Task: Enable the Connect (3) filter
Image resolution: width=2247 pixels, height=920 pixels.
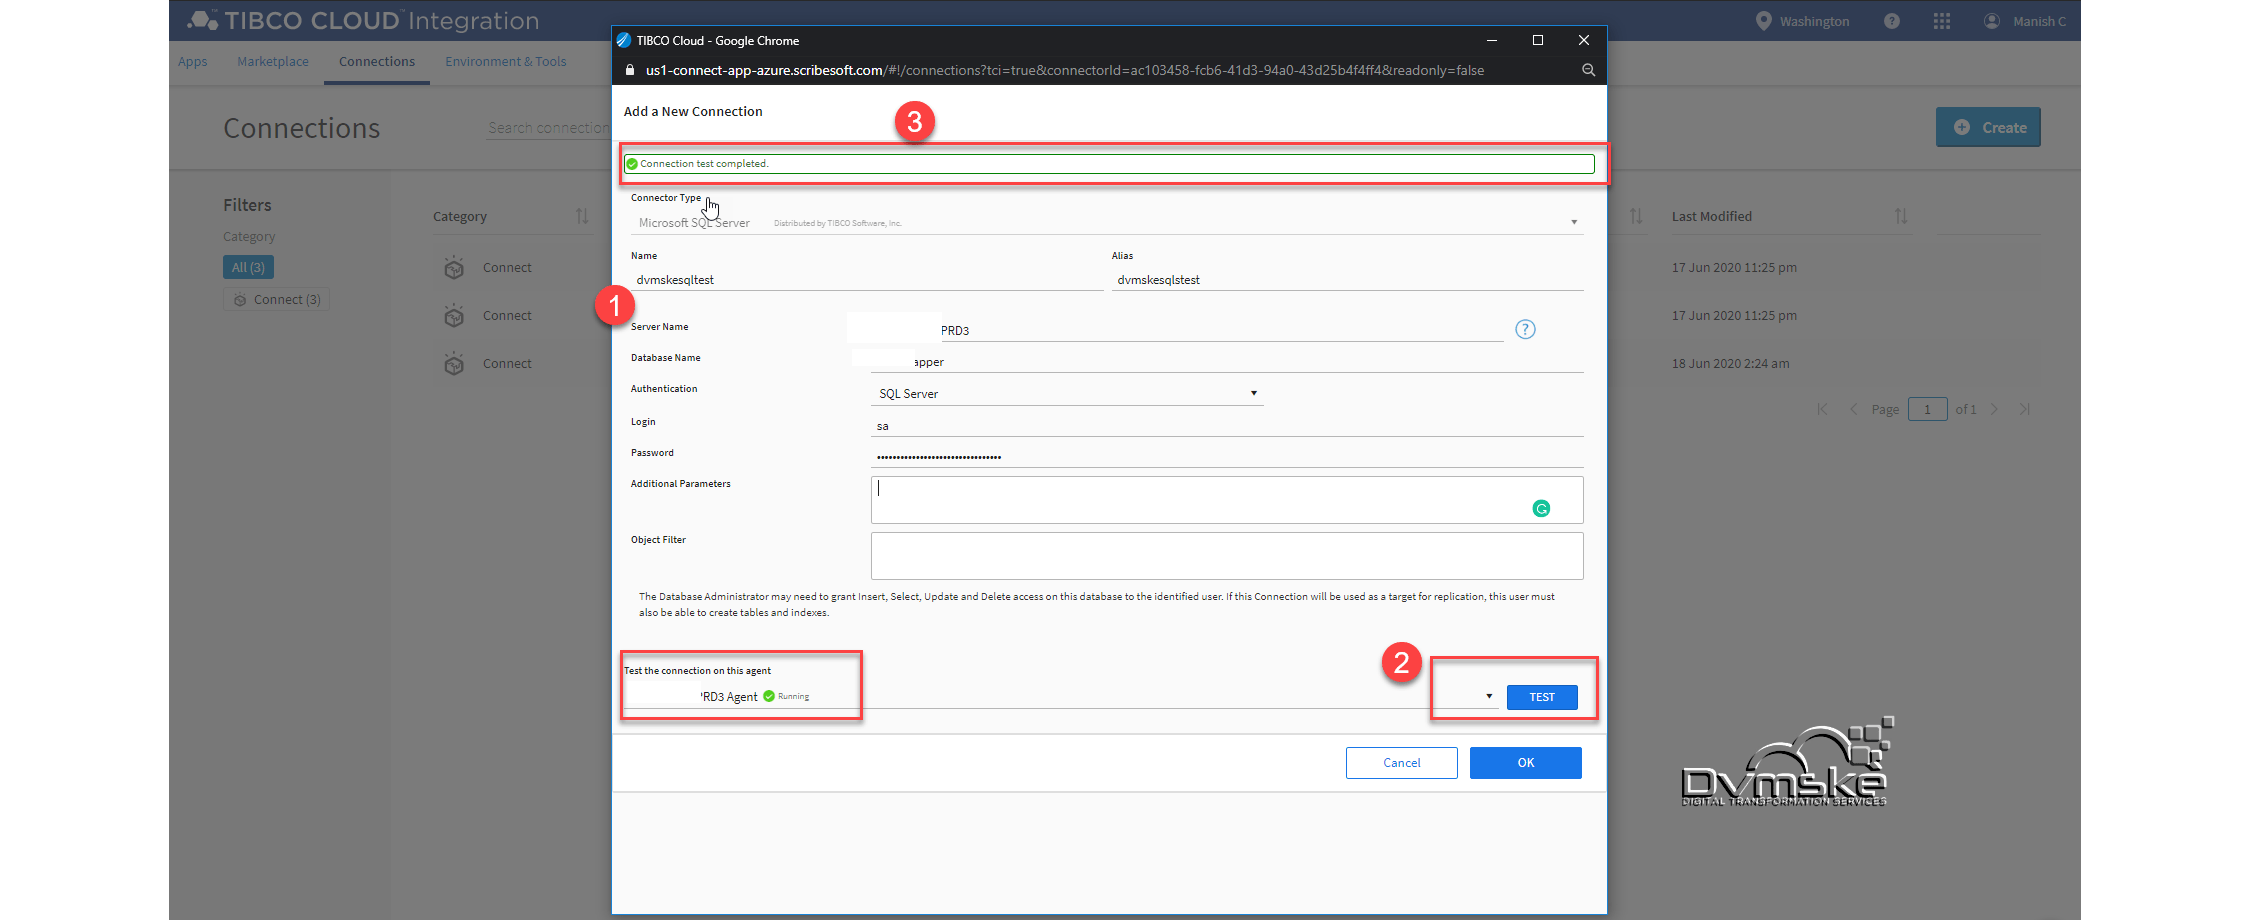Action: (276, 298)
